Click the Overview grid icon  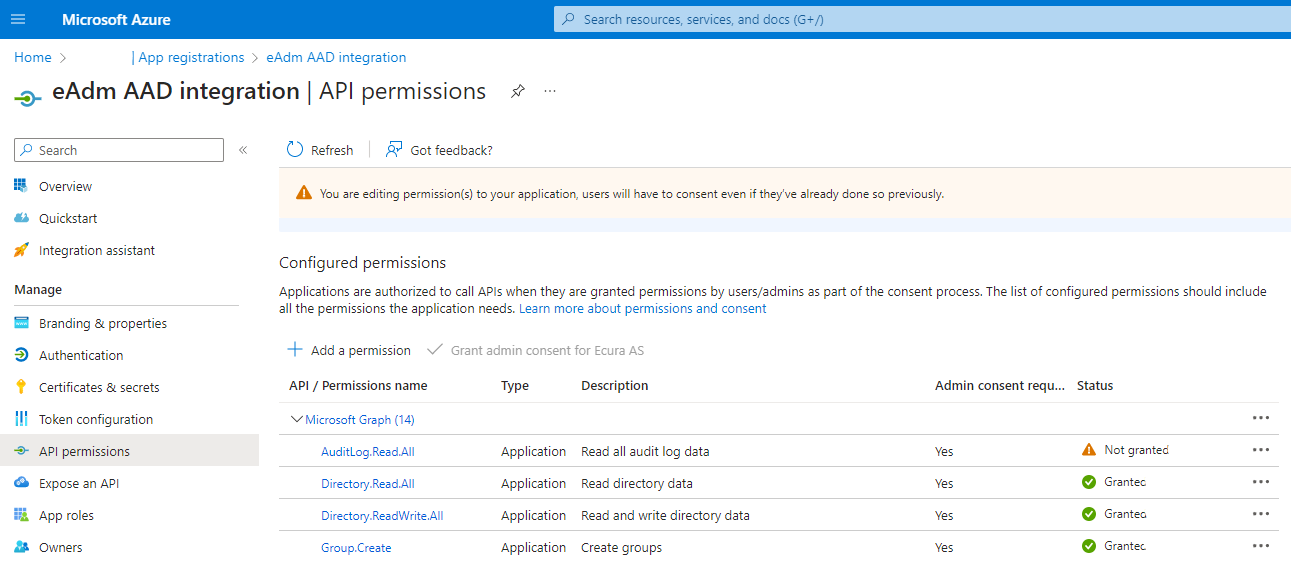click(x=21, y=186)
